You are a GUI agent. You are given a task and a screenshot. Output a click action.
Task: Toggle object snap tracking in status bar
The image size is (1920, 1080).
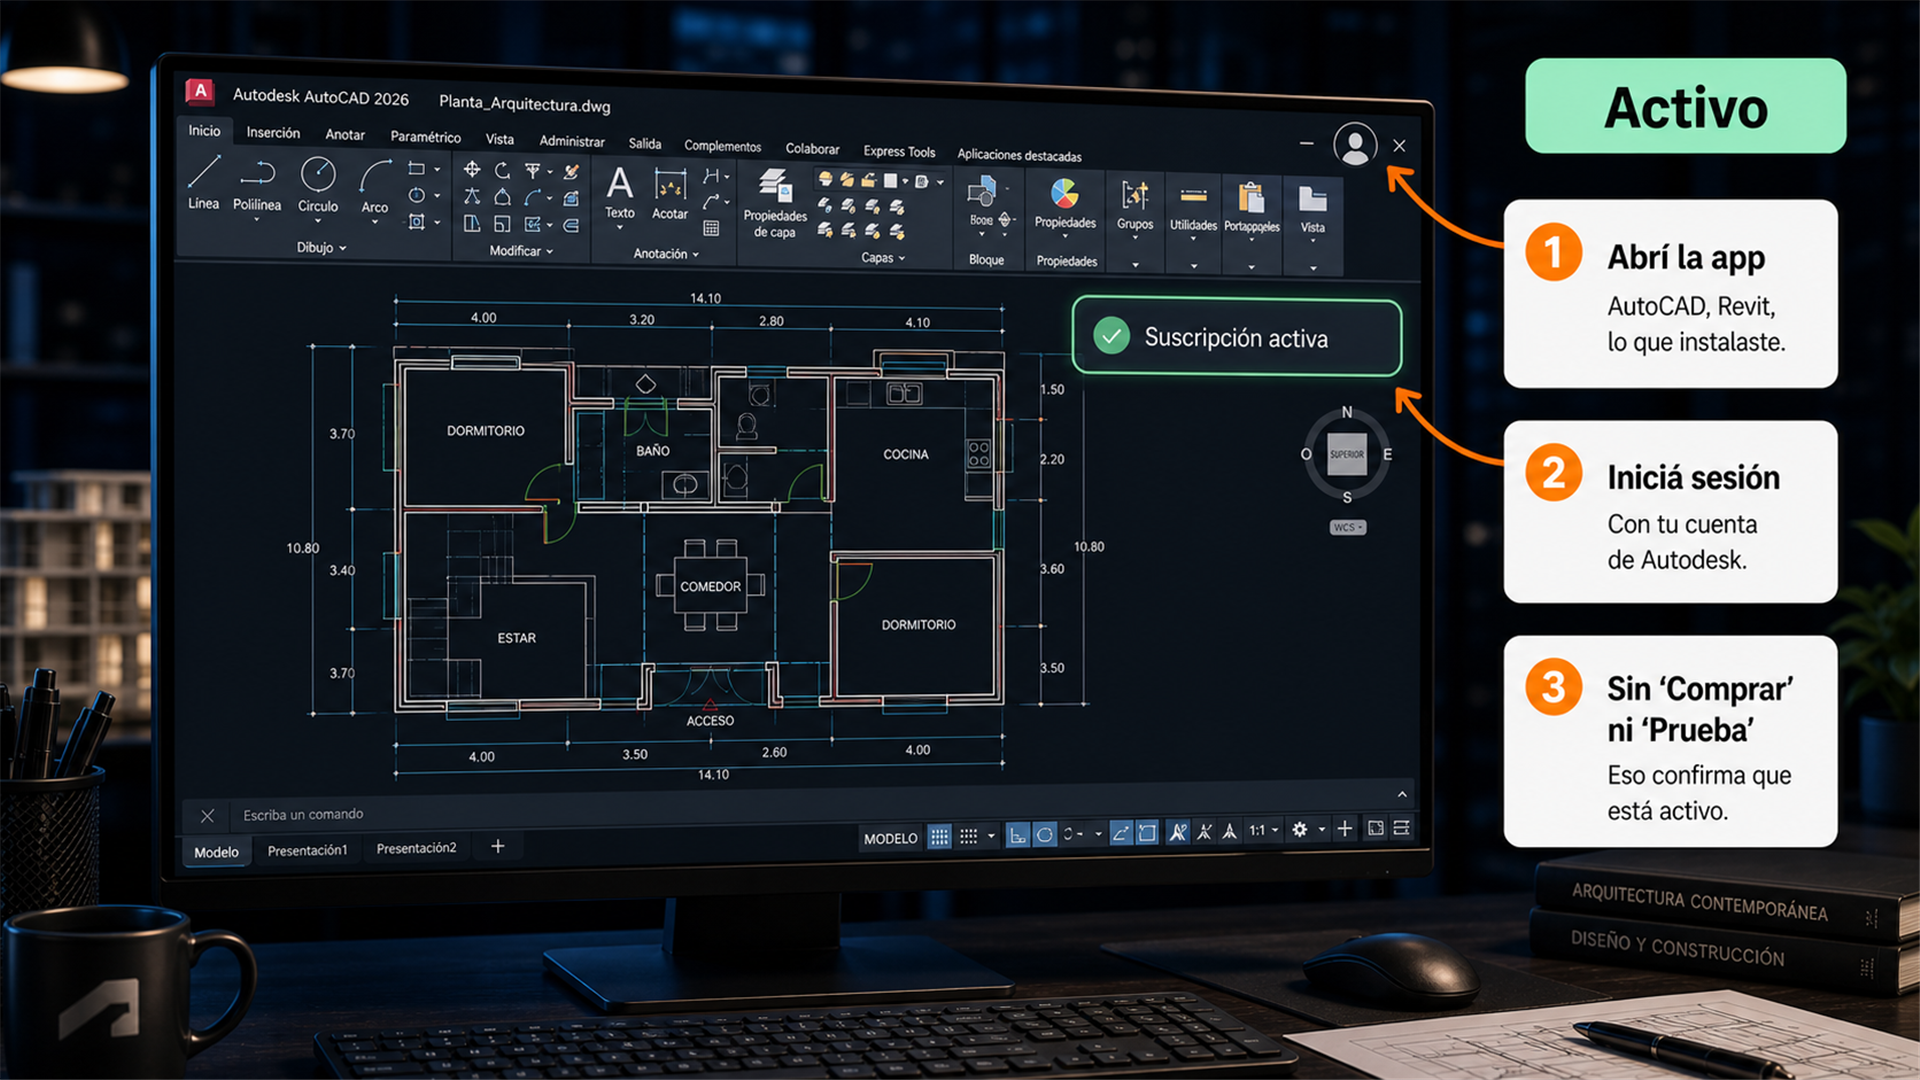point(1121,833)
